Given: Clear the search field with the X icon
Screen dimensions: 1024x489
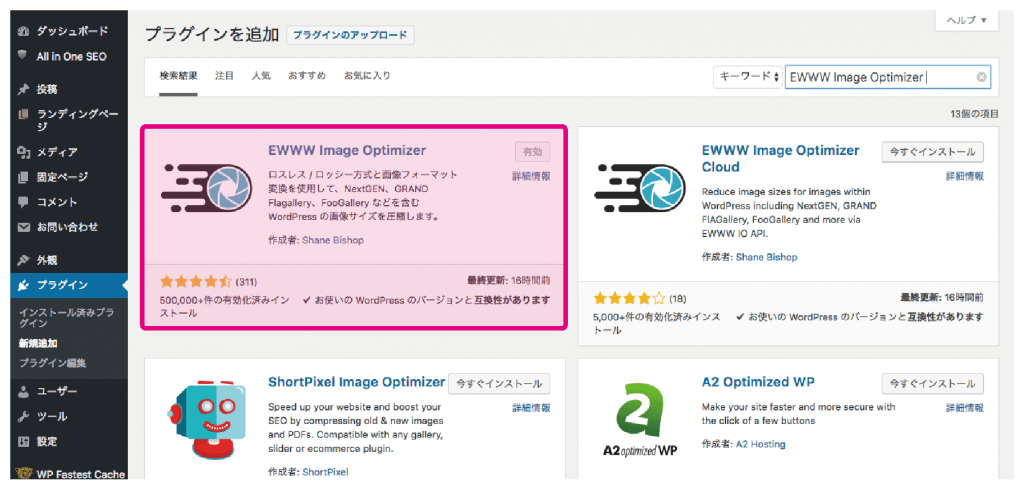Looking at the screenshot, I should click(981, 77).
